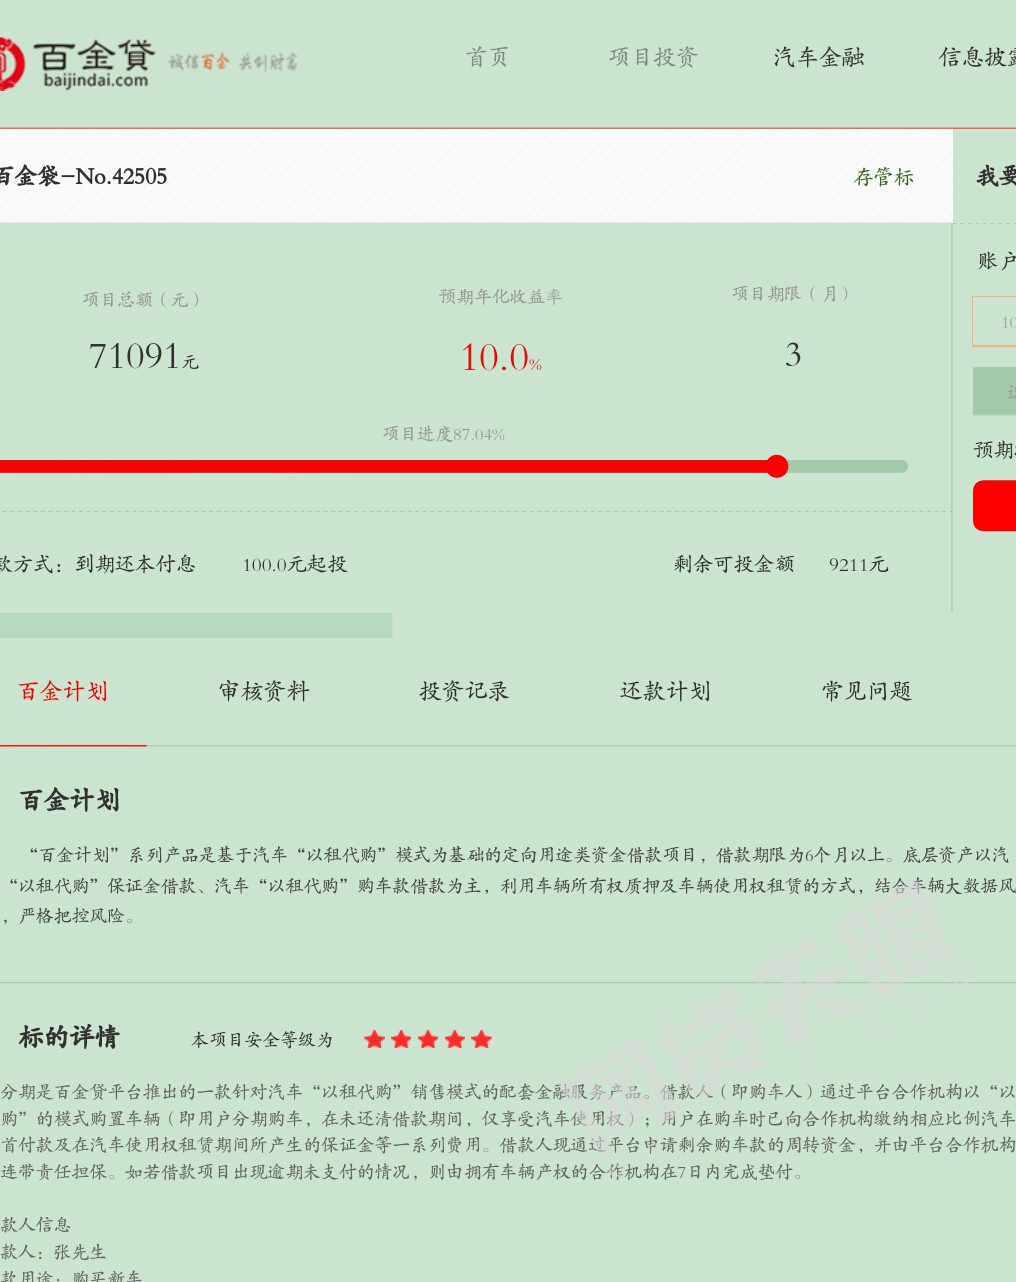
Task: Open the 信息披露 navigation item
Action: click(977, 57)
